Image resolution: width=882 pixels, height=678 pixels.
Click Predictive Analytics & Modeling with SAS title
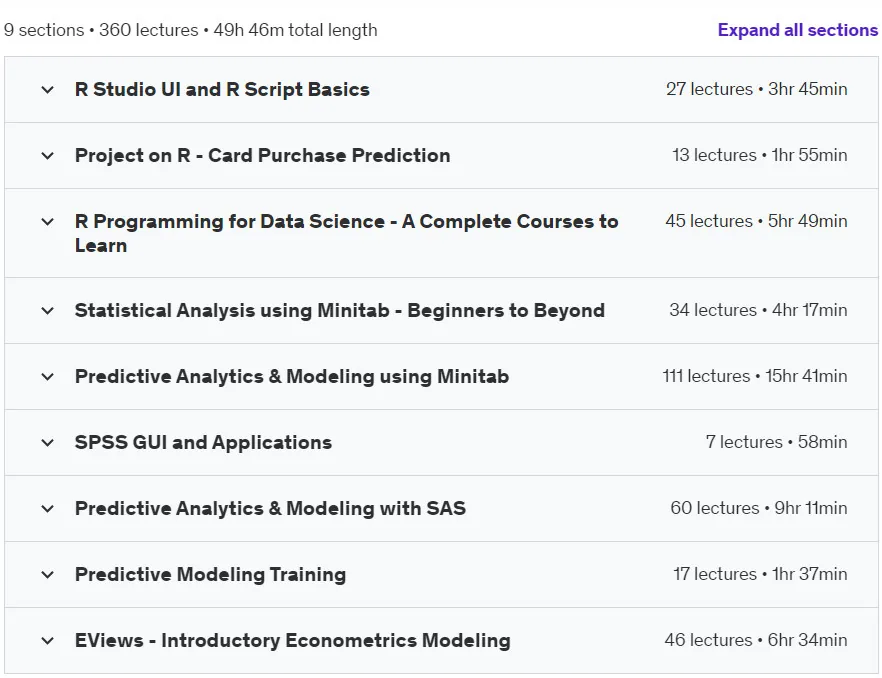coord(271,509)
